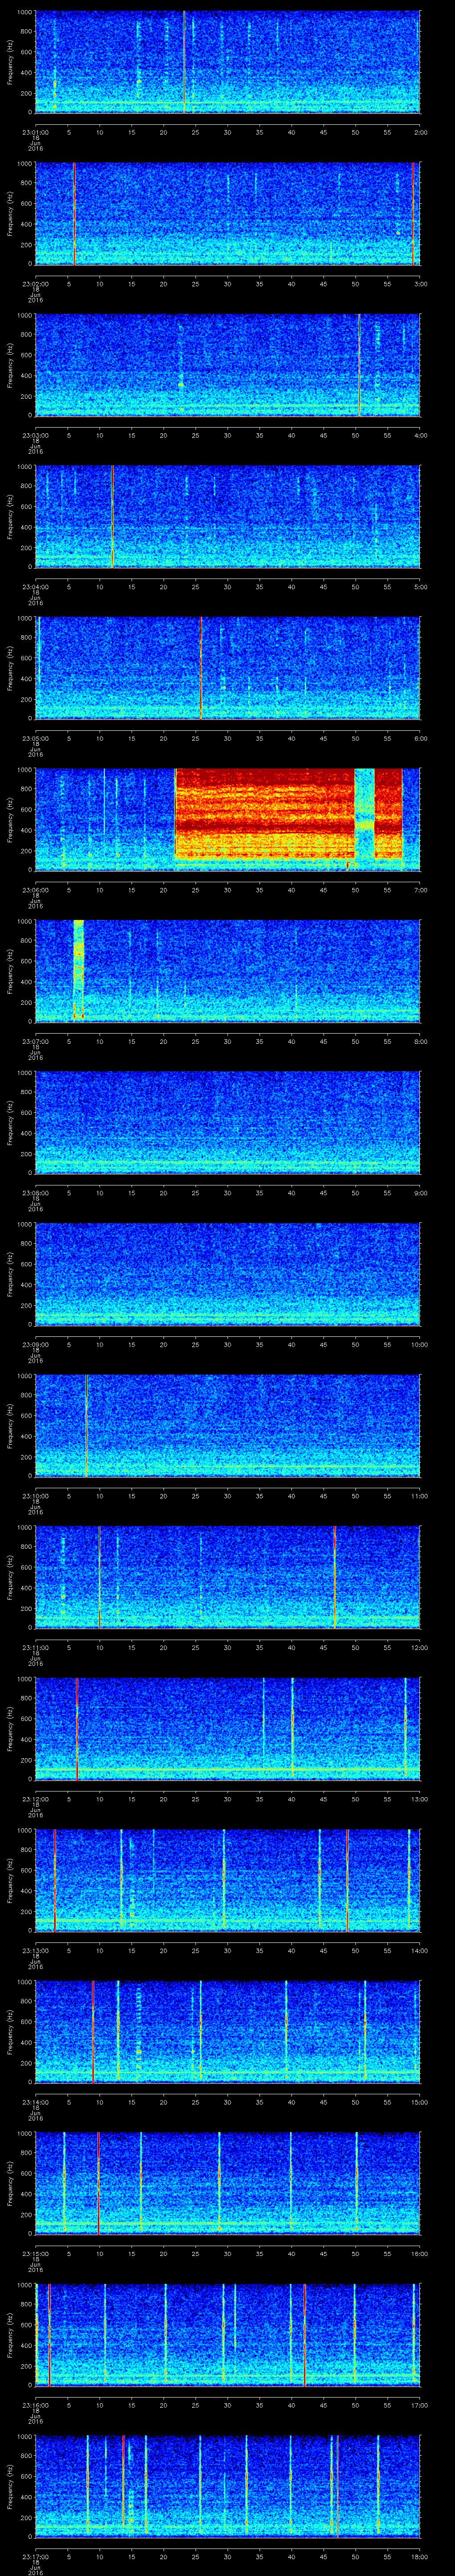455x2576 pixels.
Task: Click the 23:16:00 start time label
Action: click(x=35, y=2405)
